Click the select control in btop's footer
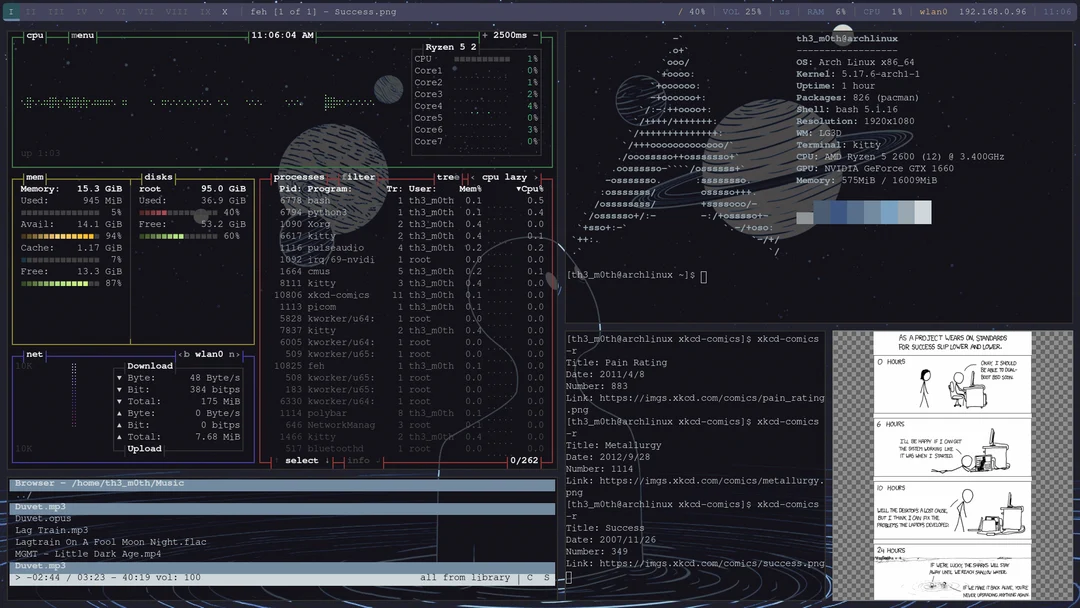This screenshot has height=608, width=1080. pyautogui.click(x=302, y=461)
